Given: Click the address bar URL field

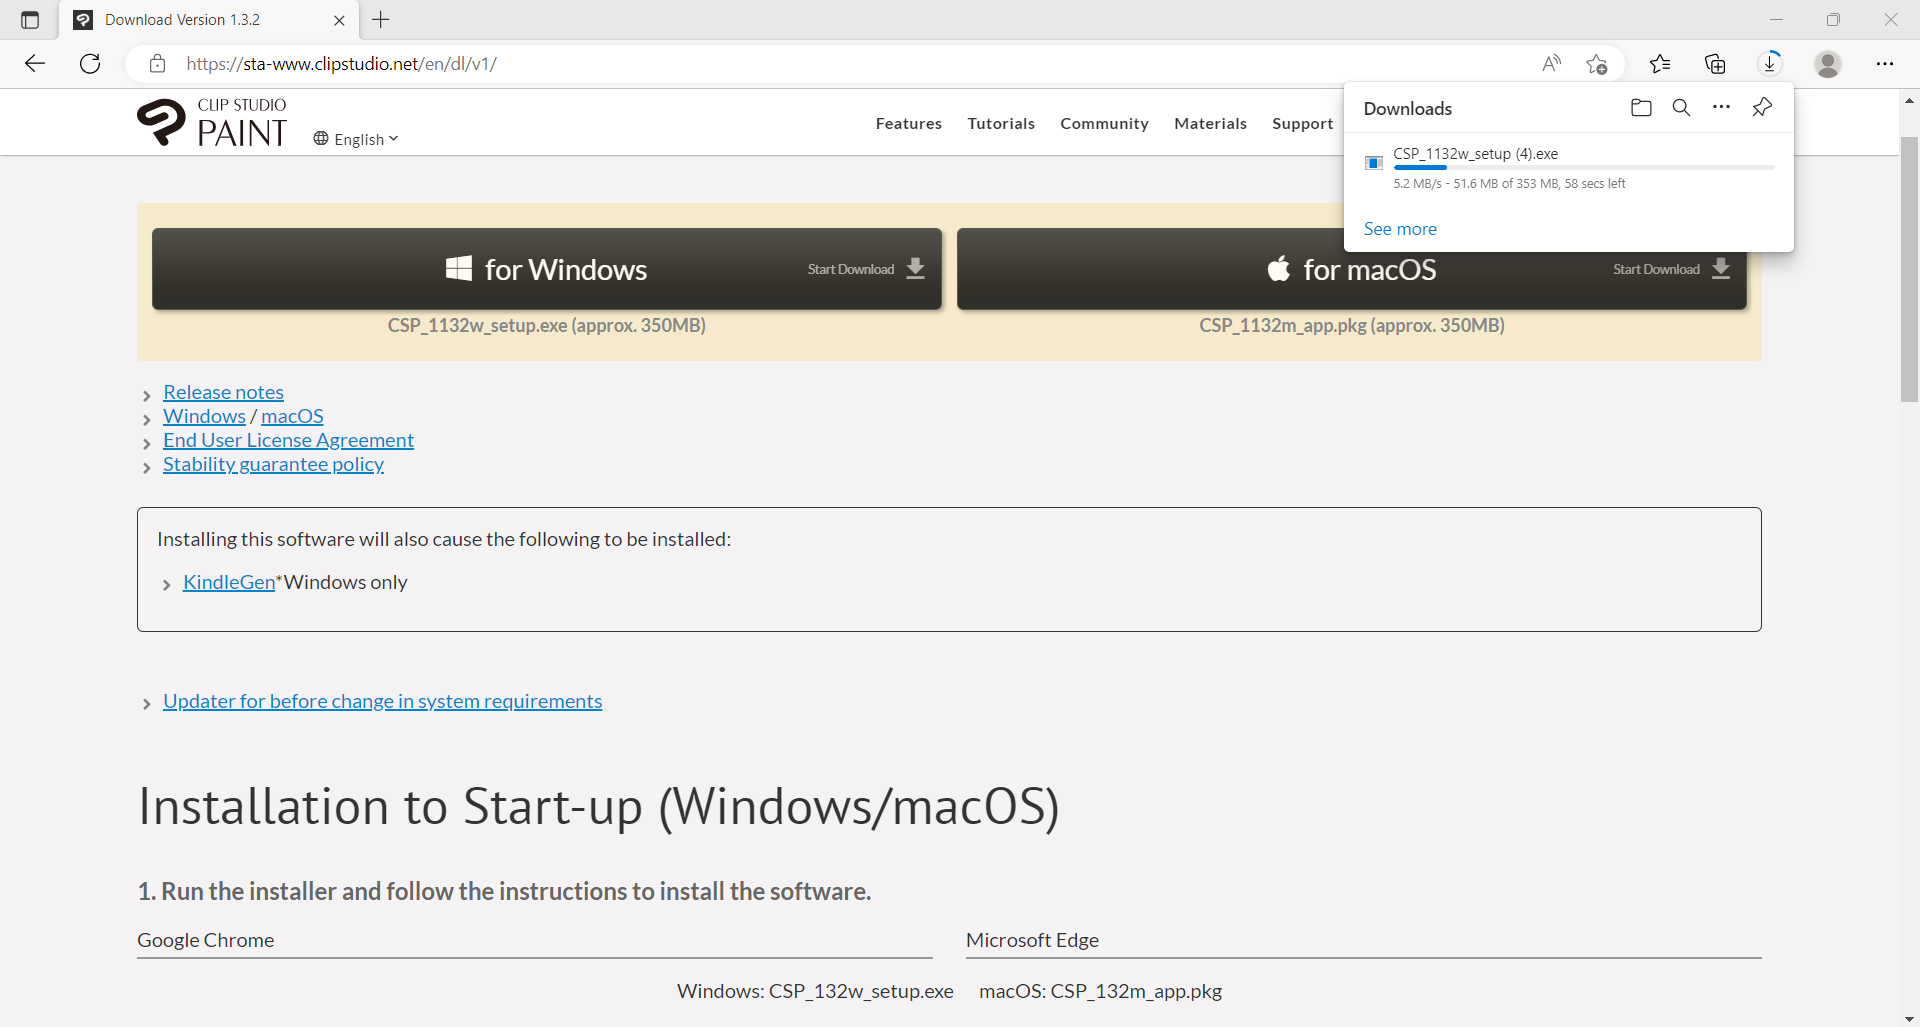Looking at the screenshot, I should (800, 64).
